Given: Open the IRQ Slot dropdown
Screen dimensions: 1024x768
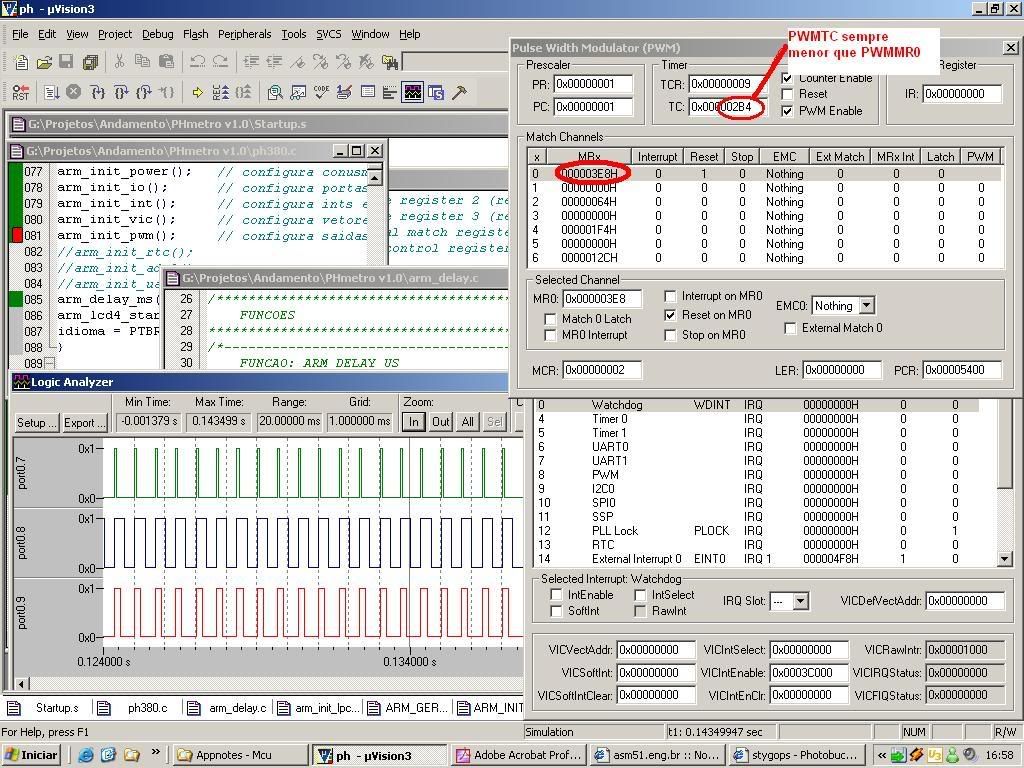Looking at the screenshot, I should pyautogui.click(x=801, y=601).
